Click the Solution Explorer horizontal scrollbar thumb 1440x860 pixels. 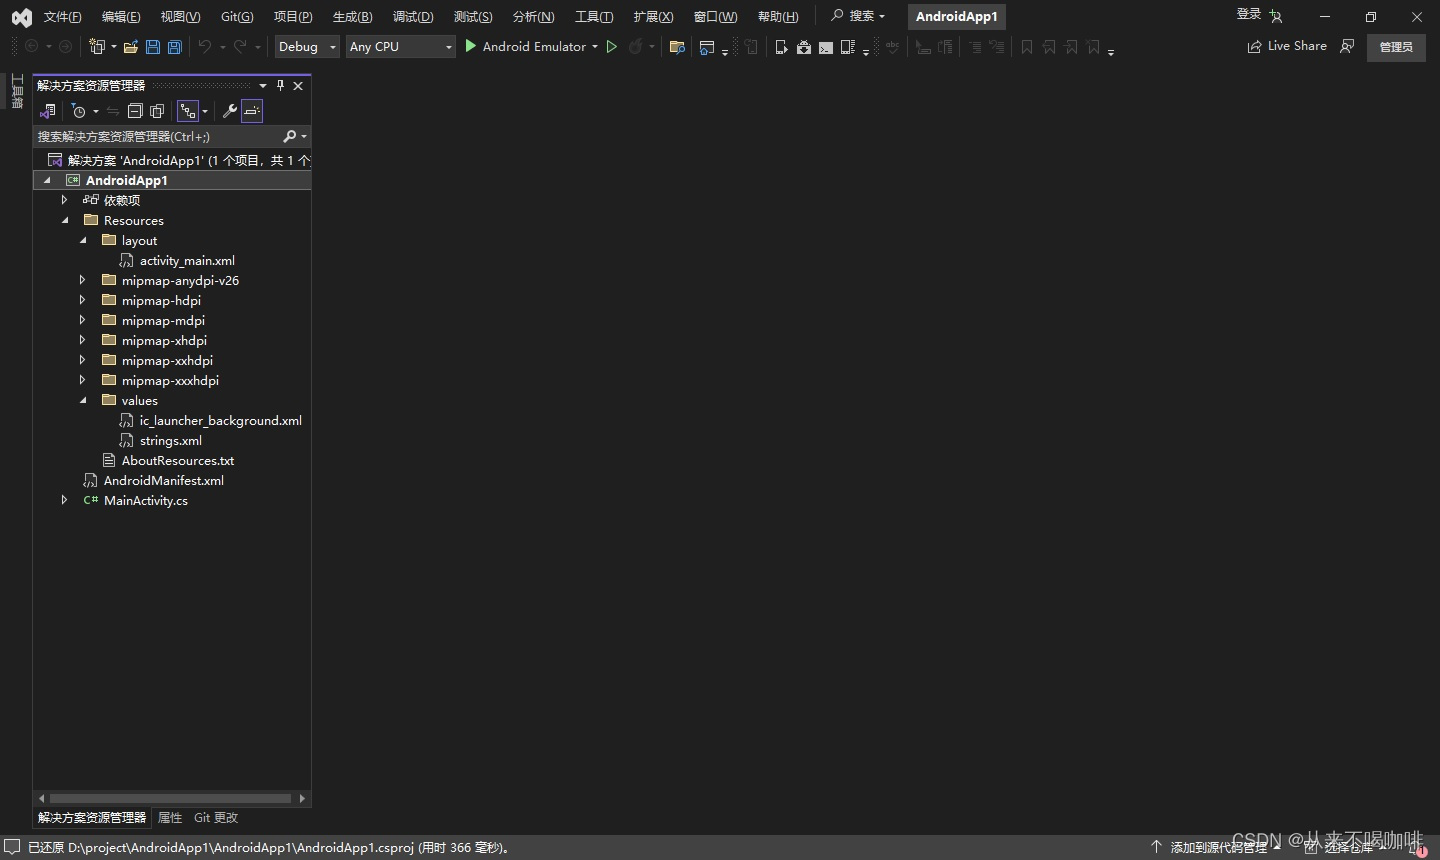[170, 798]
